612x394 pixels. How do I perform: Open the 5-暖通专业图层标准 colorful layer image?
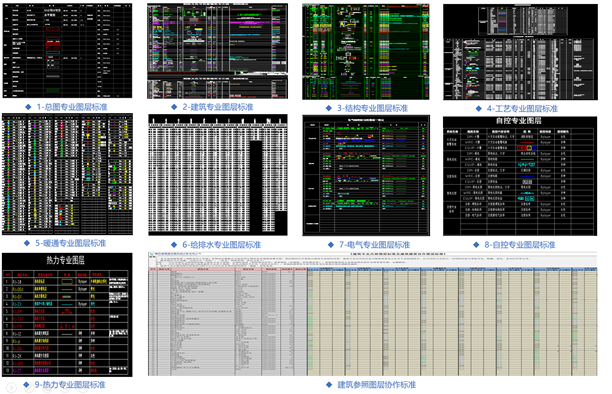pos(67,174)
